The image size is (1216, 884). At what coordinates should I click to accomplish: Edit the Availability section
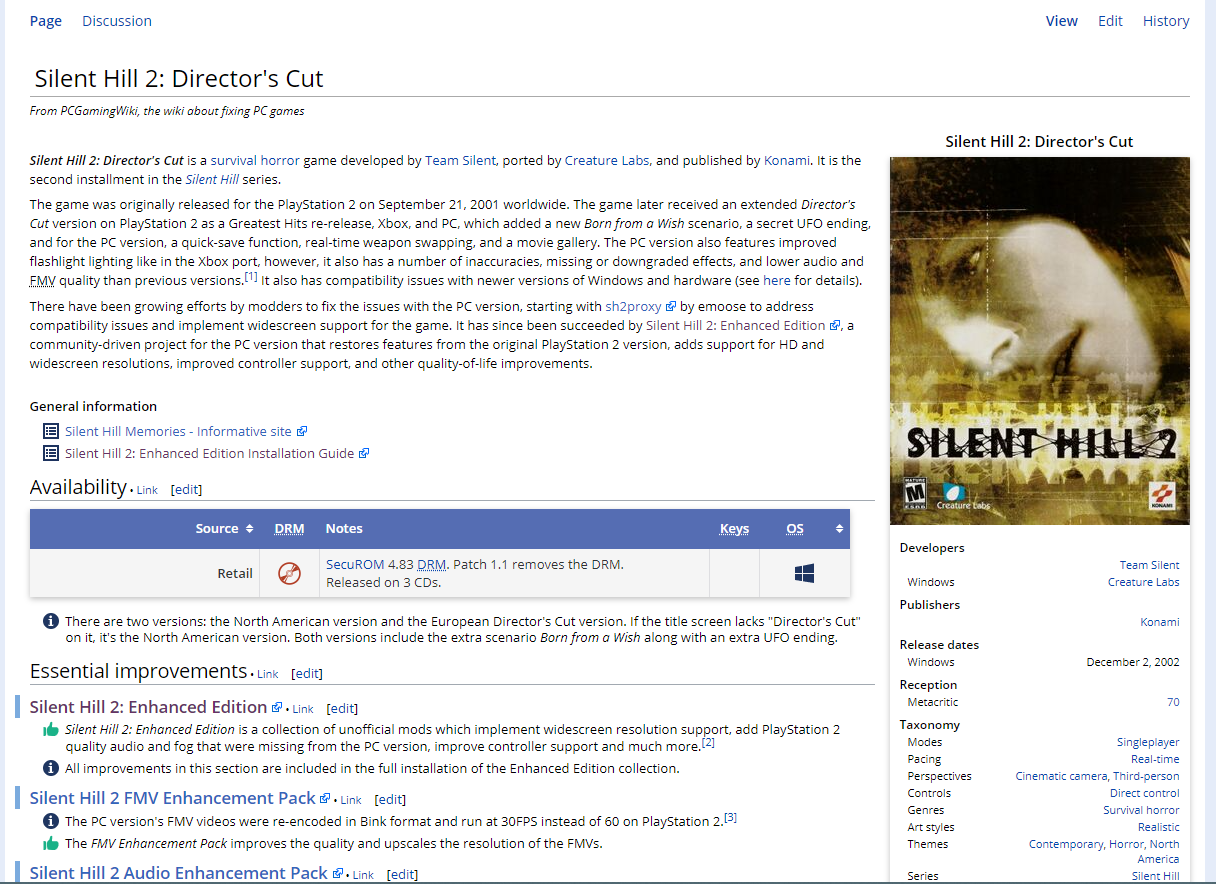pos(186,490)
